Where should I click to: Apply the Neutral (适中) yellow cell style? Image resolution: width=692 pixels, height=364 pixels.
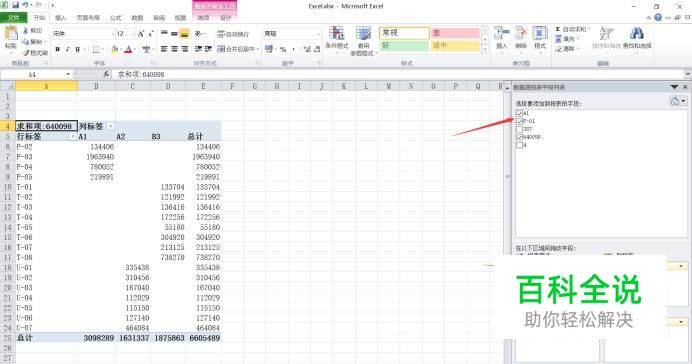coord(455,46)
